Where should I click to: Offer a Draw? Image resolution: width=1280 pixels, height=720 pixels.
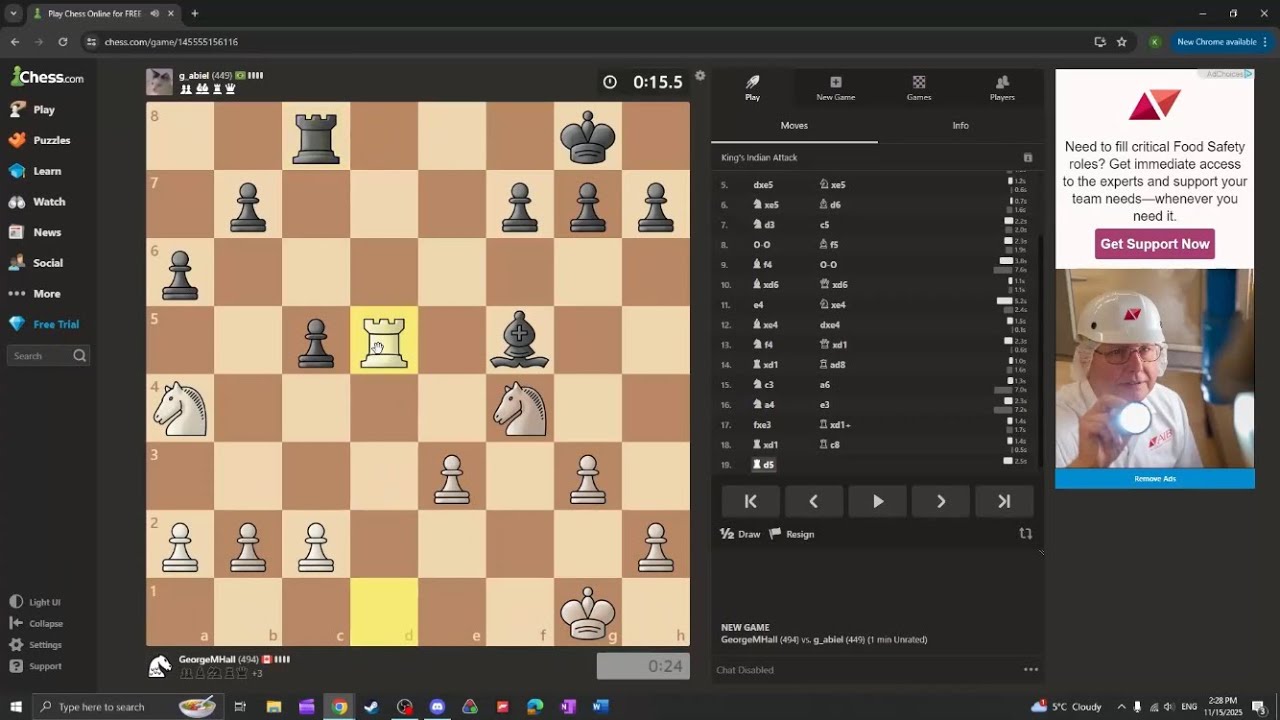[x=740, y=534]
